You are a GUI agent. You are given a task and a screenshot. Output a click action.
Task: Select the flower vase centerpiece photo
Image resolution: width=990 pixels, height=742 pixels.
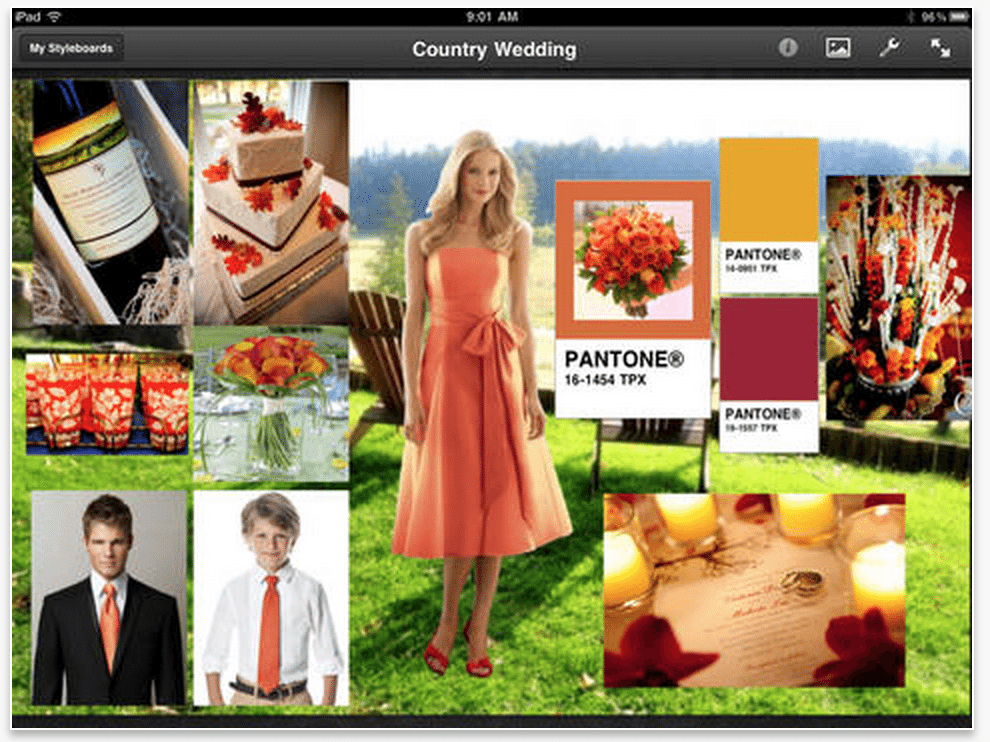270,405
